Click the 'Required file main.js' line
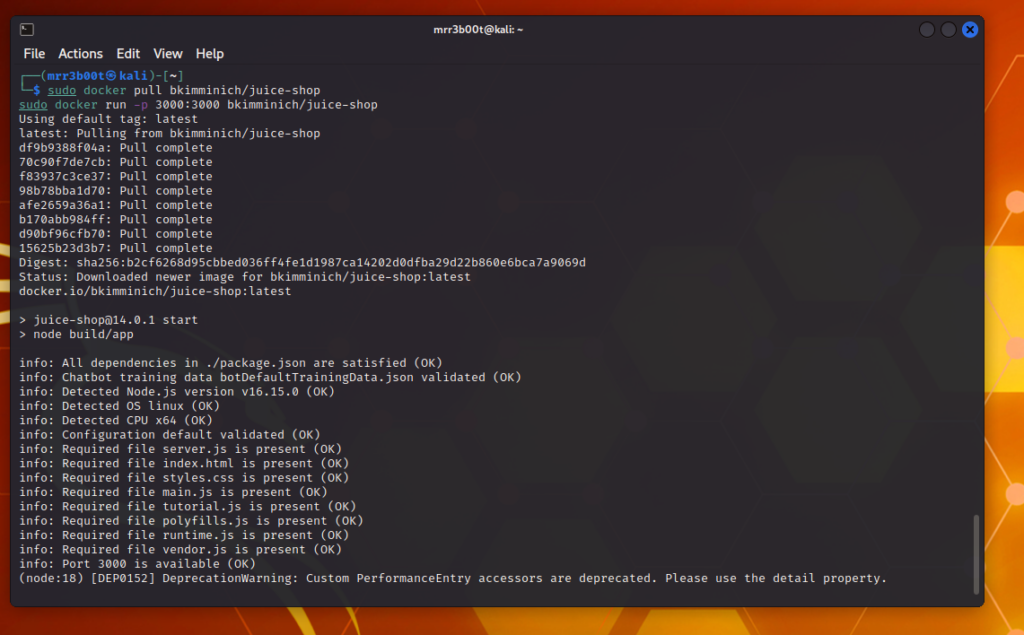Viewport: 1024px width, 635px height. coord(173,493)
